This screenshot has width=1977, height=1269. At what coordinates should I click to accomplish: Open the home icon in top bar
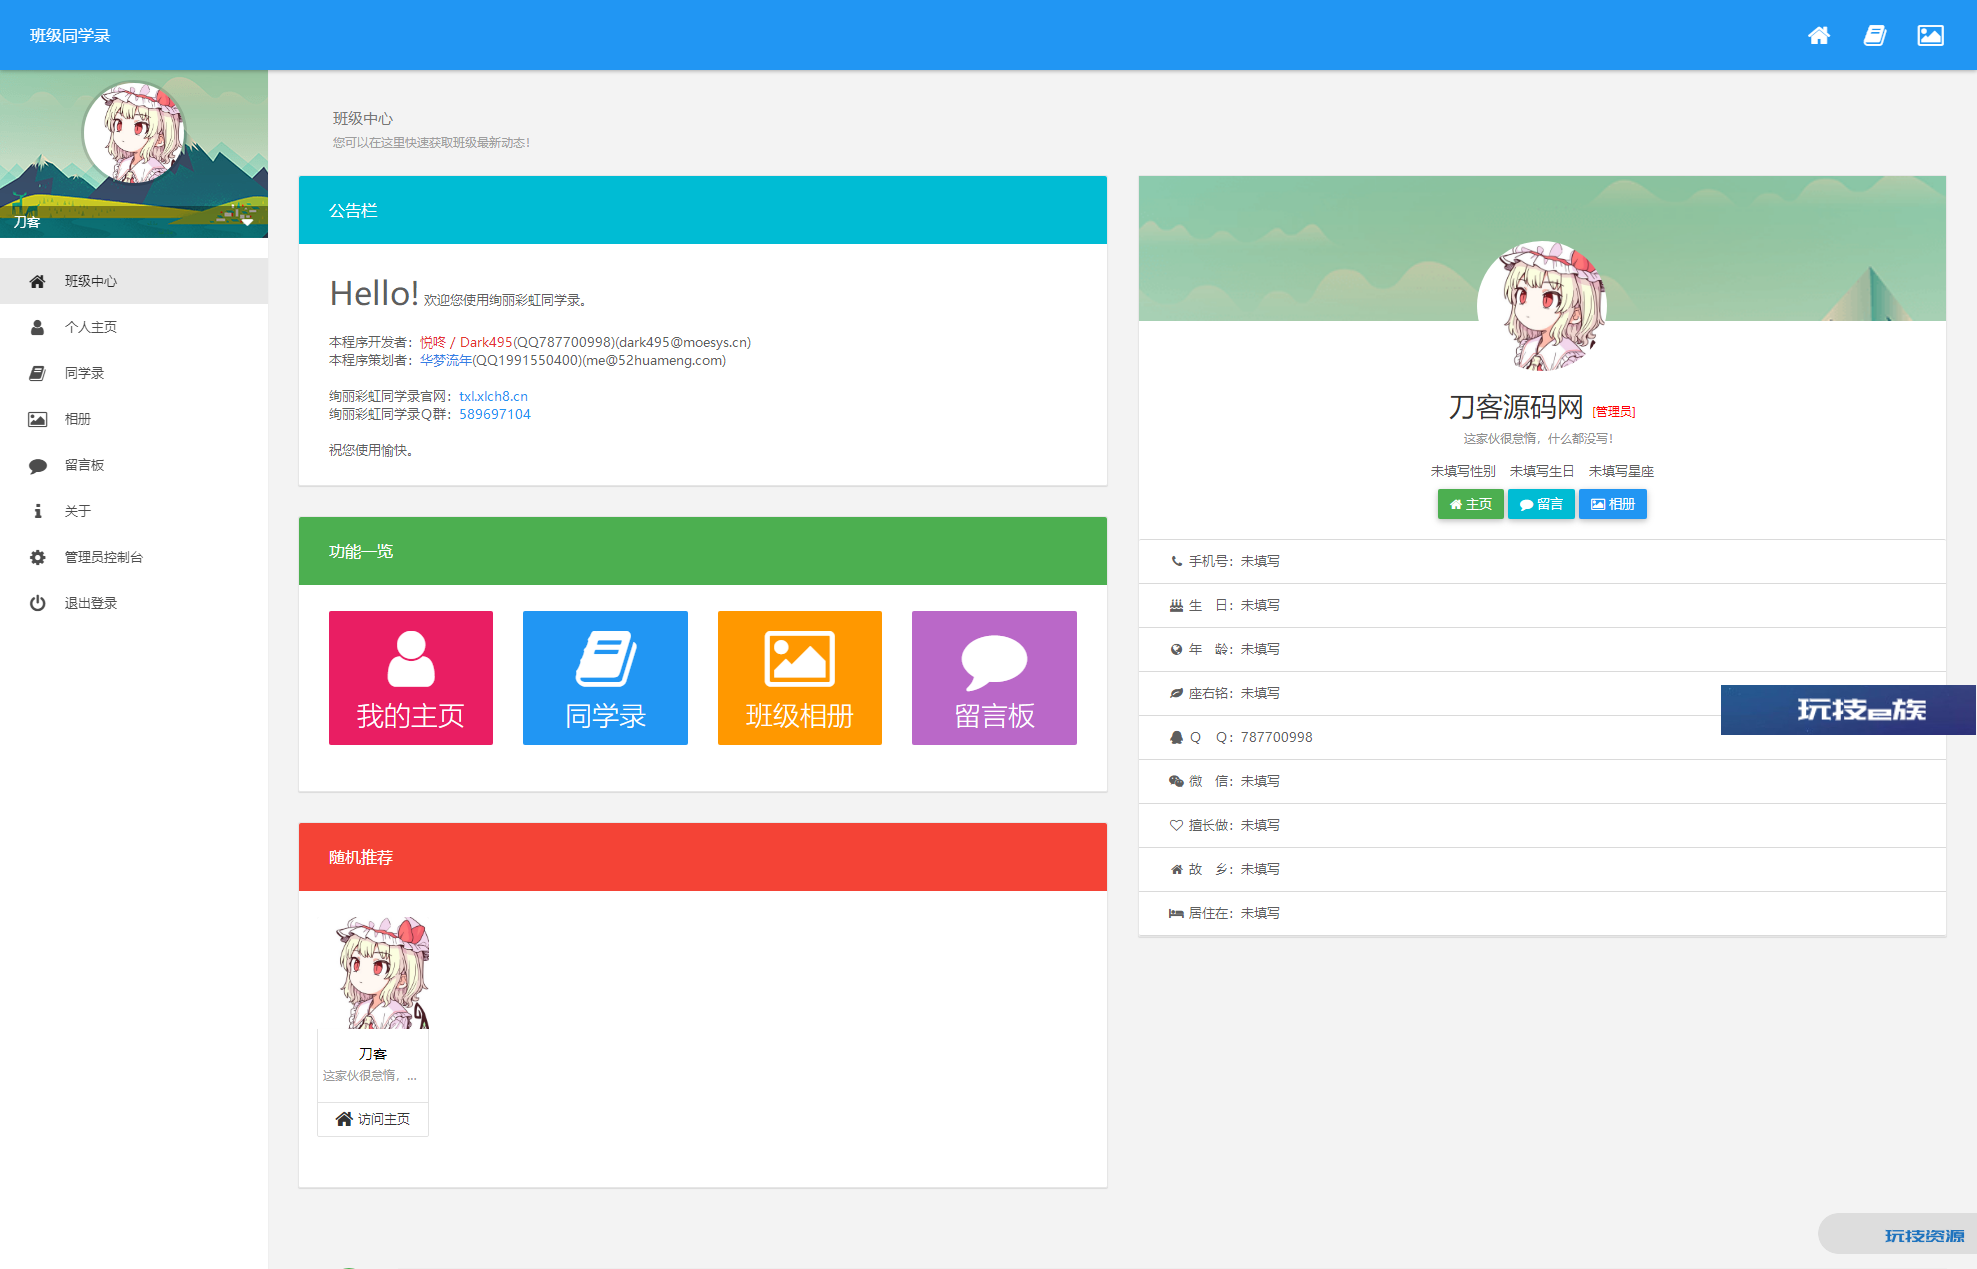click(1819, 36)
